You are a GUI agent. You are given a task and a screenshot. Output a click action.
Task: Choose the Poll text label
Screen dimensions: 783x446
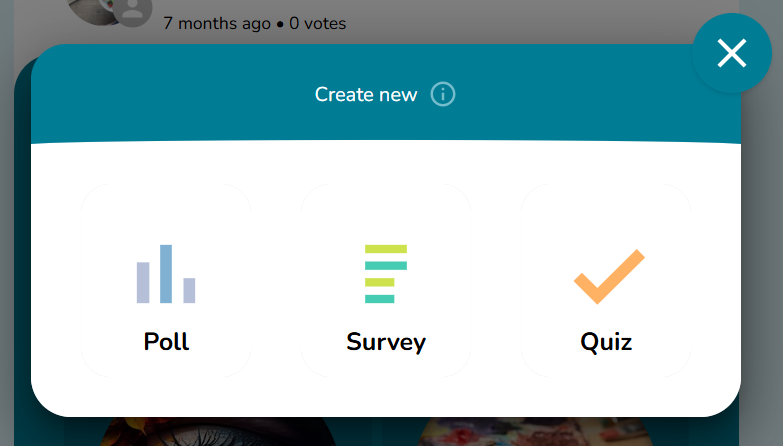click(166, 342)
